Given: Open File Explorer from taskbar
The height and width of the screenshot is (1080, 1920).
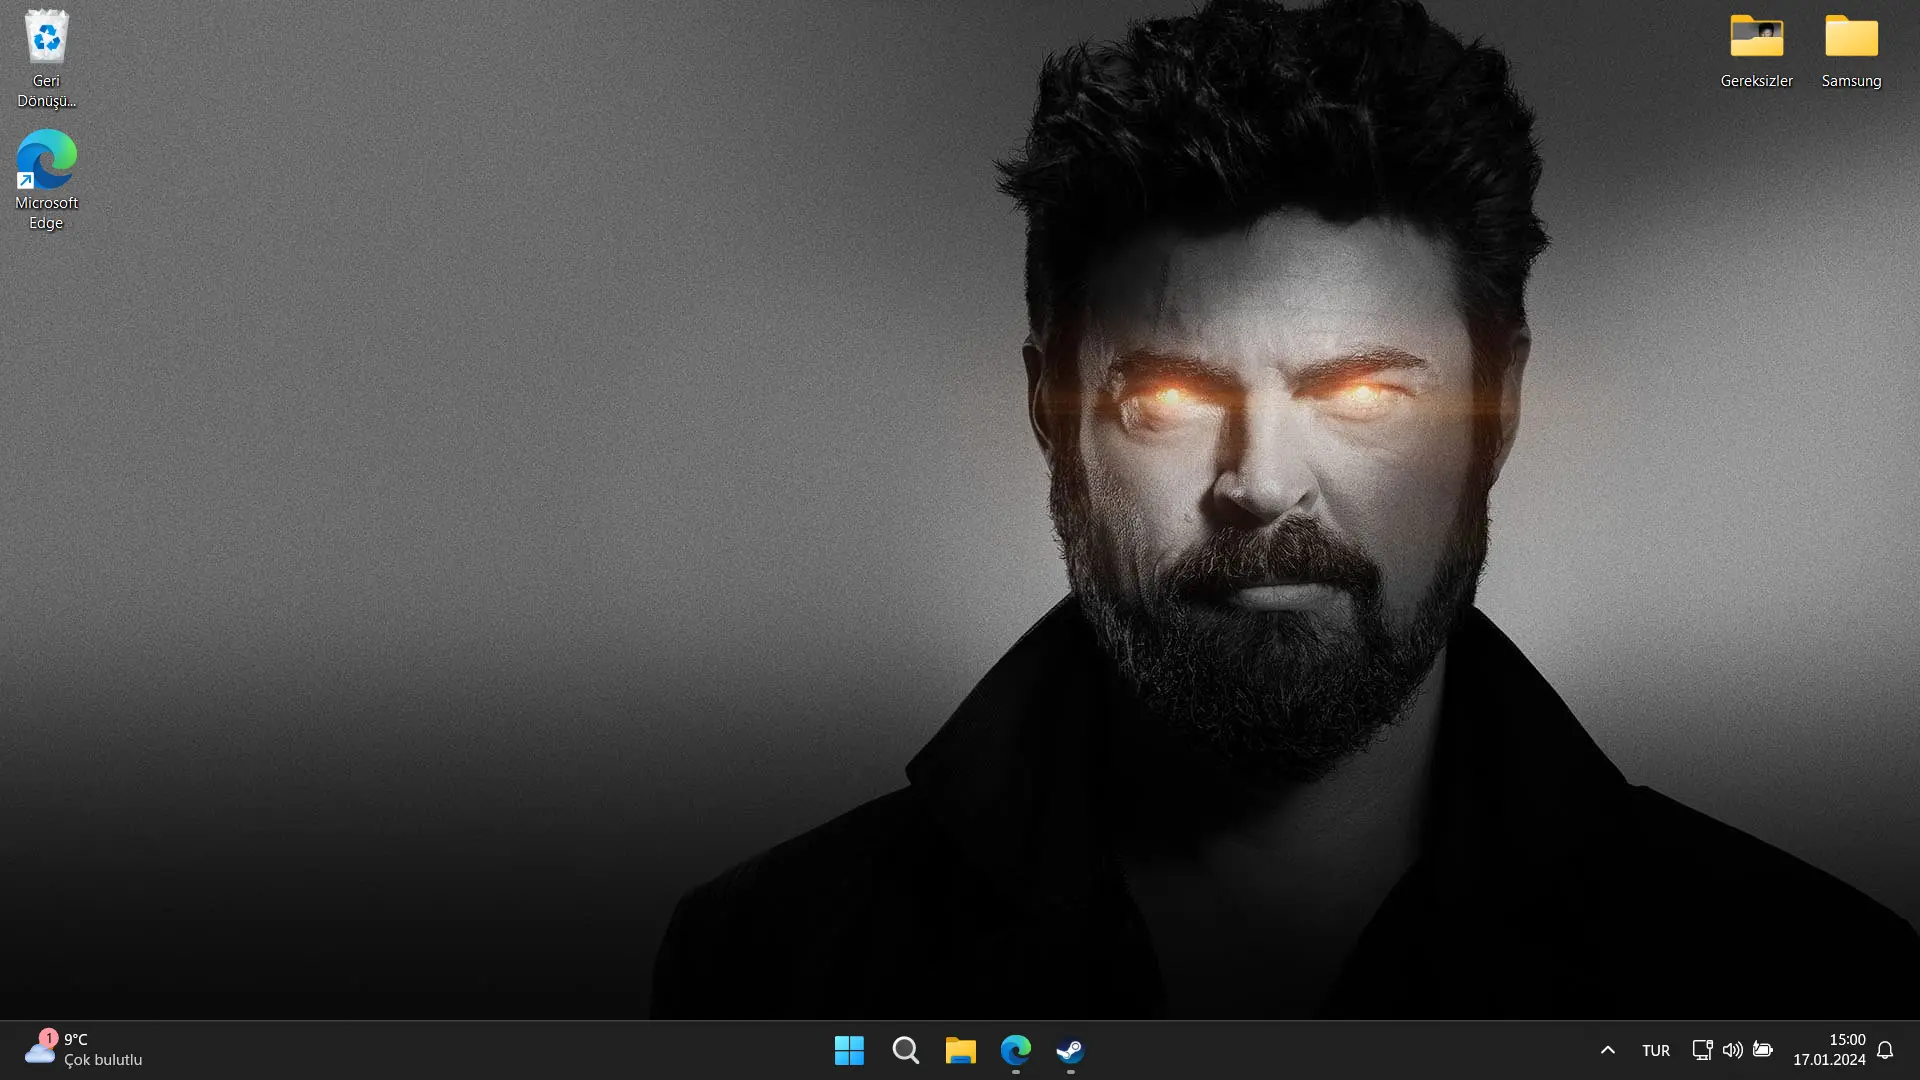Looking at the screenshot, I should (960, 1050).
